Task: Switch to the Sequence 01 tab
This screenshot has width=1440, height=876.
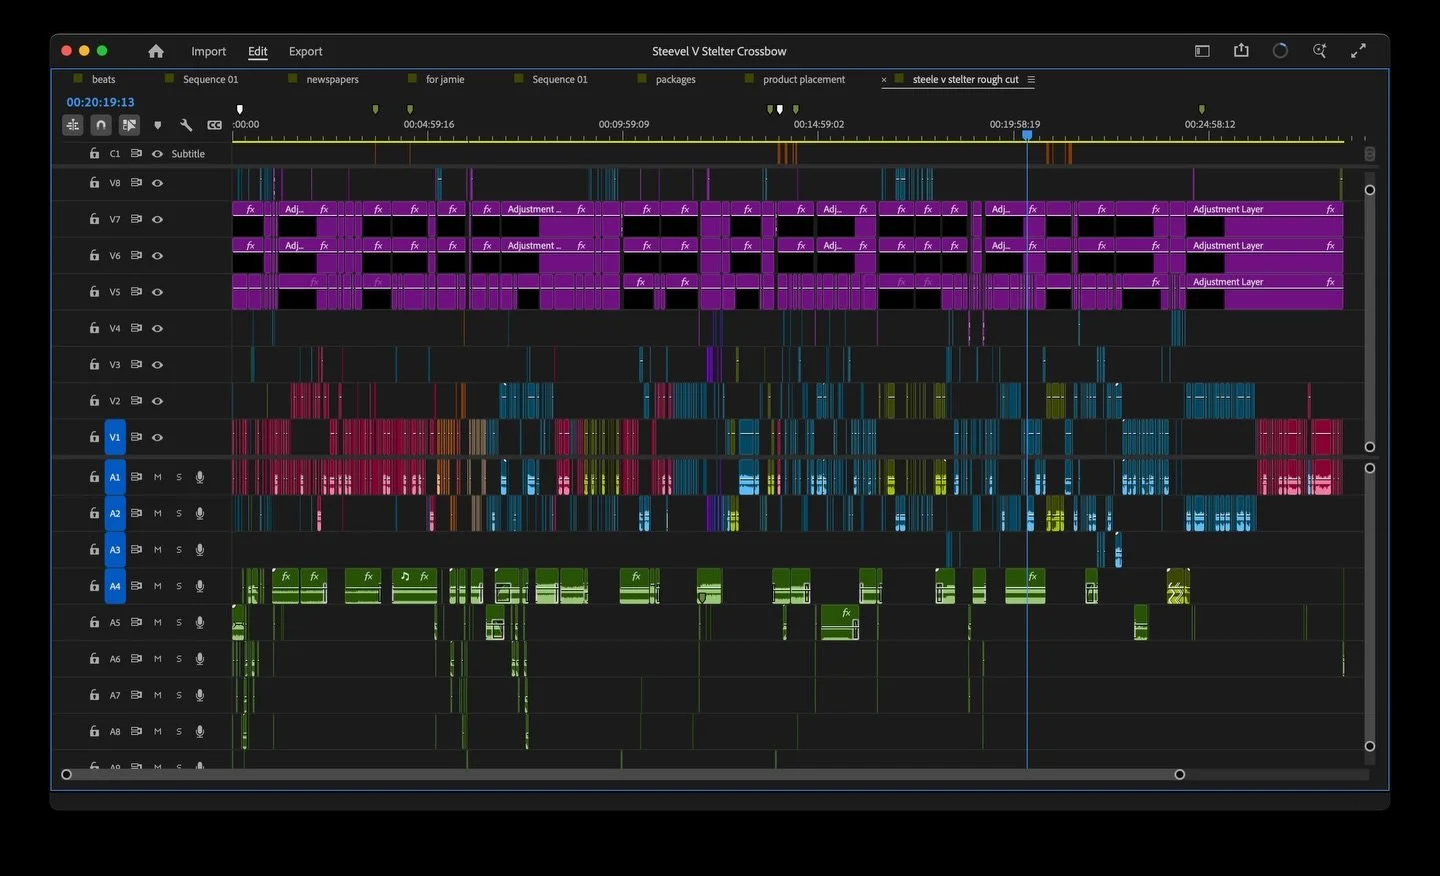Action: click(x=210, y=79)
